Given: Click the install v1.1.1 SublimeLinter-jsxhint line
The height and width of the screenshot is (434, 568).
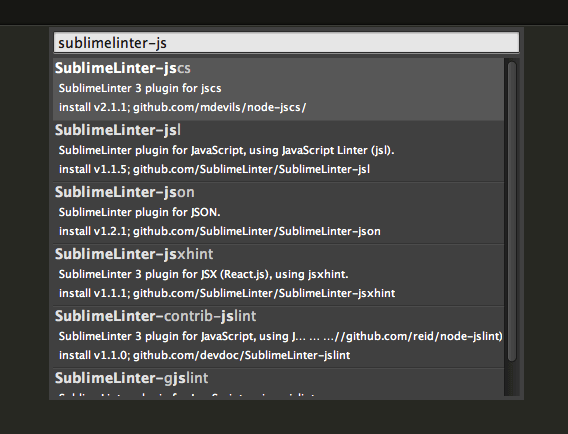Looking at the screenshot, I should (227, 293).
